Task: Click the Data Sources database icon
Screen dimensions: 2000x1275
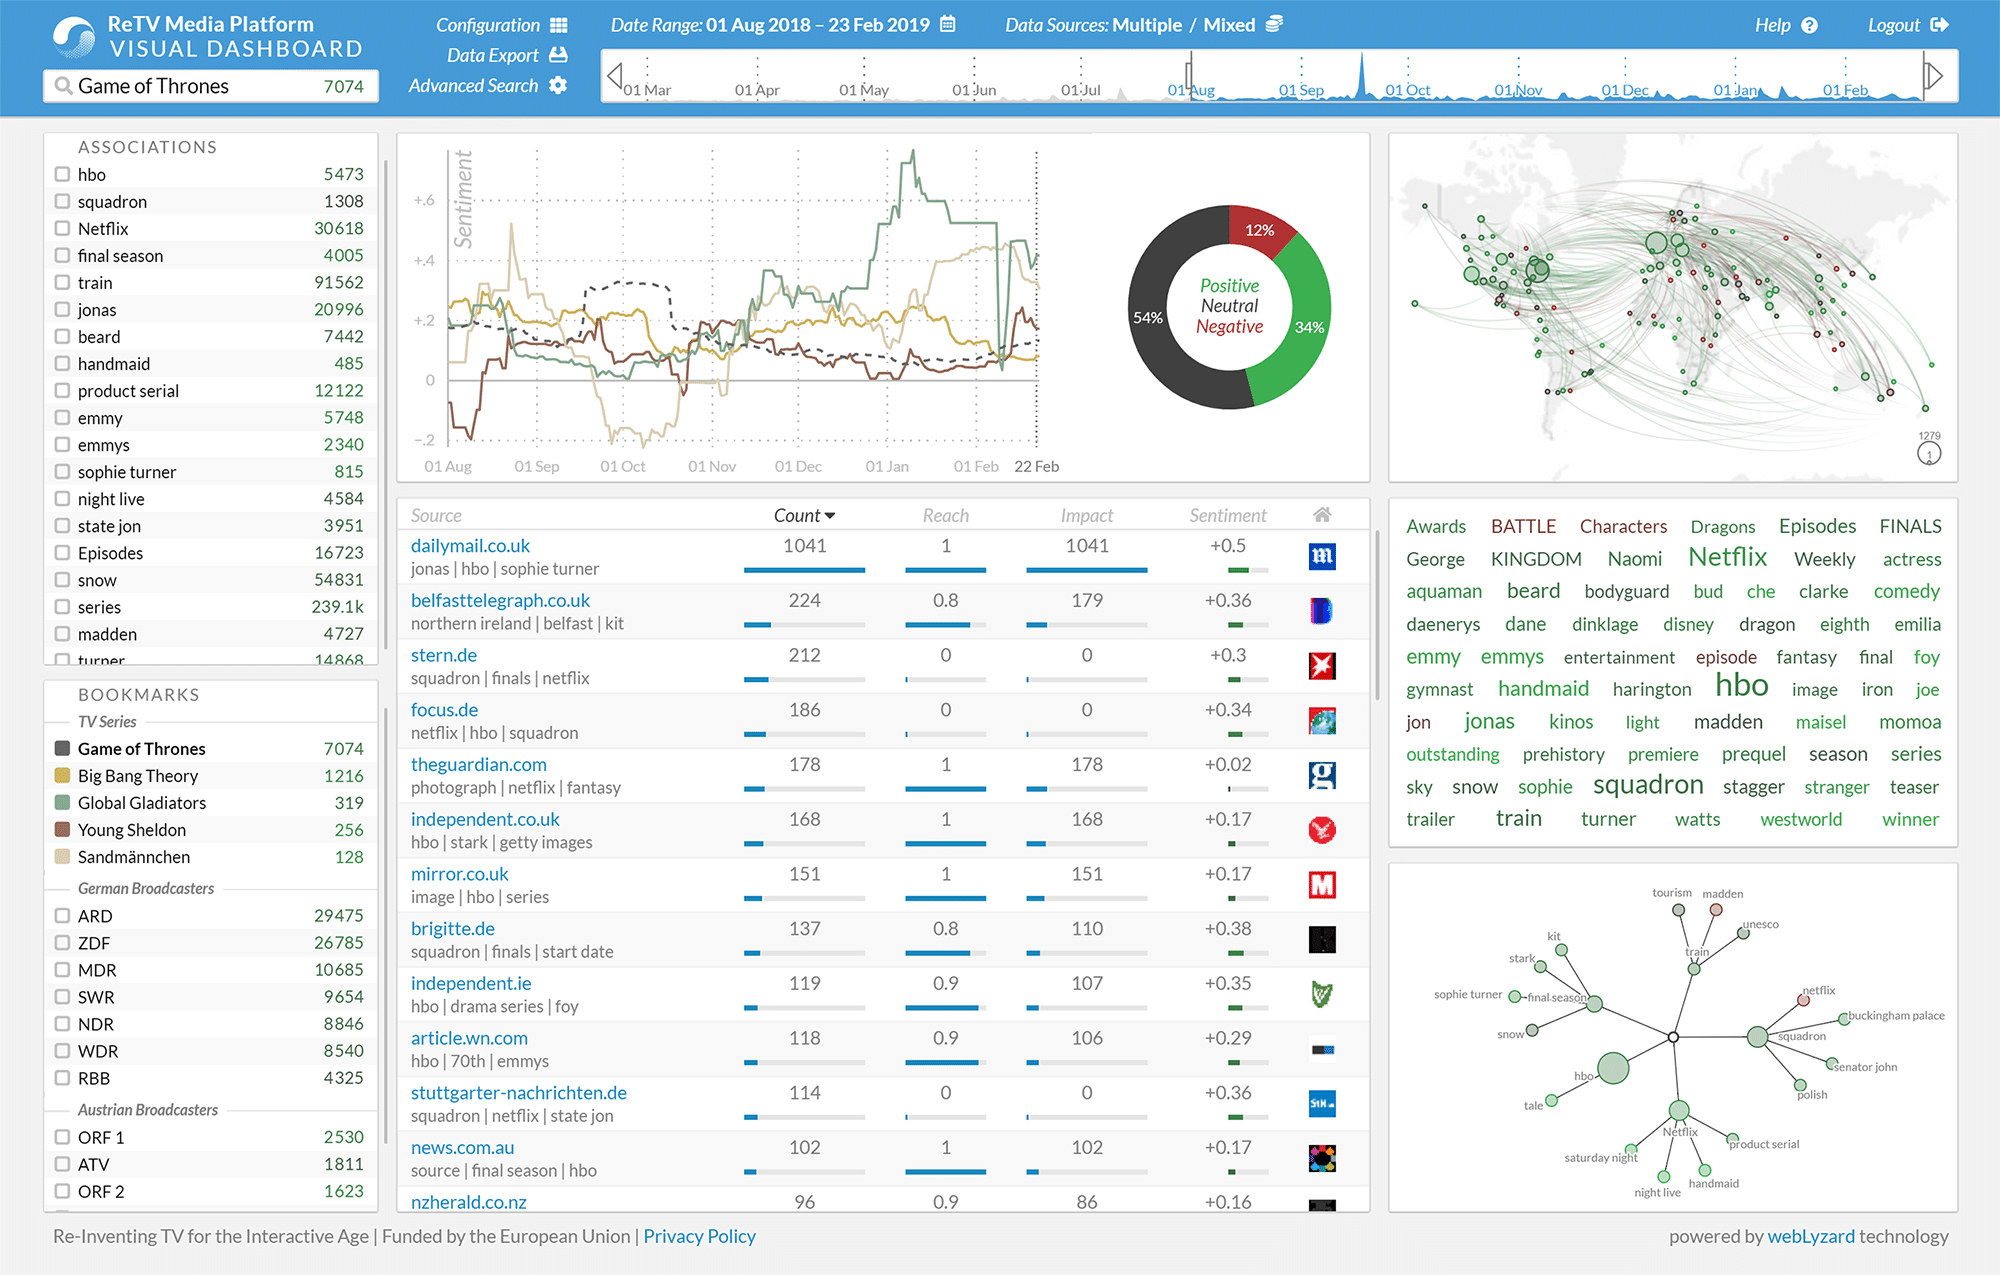Action: pos(1274,24)
